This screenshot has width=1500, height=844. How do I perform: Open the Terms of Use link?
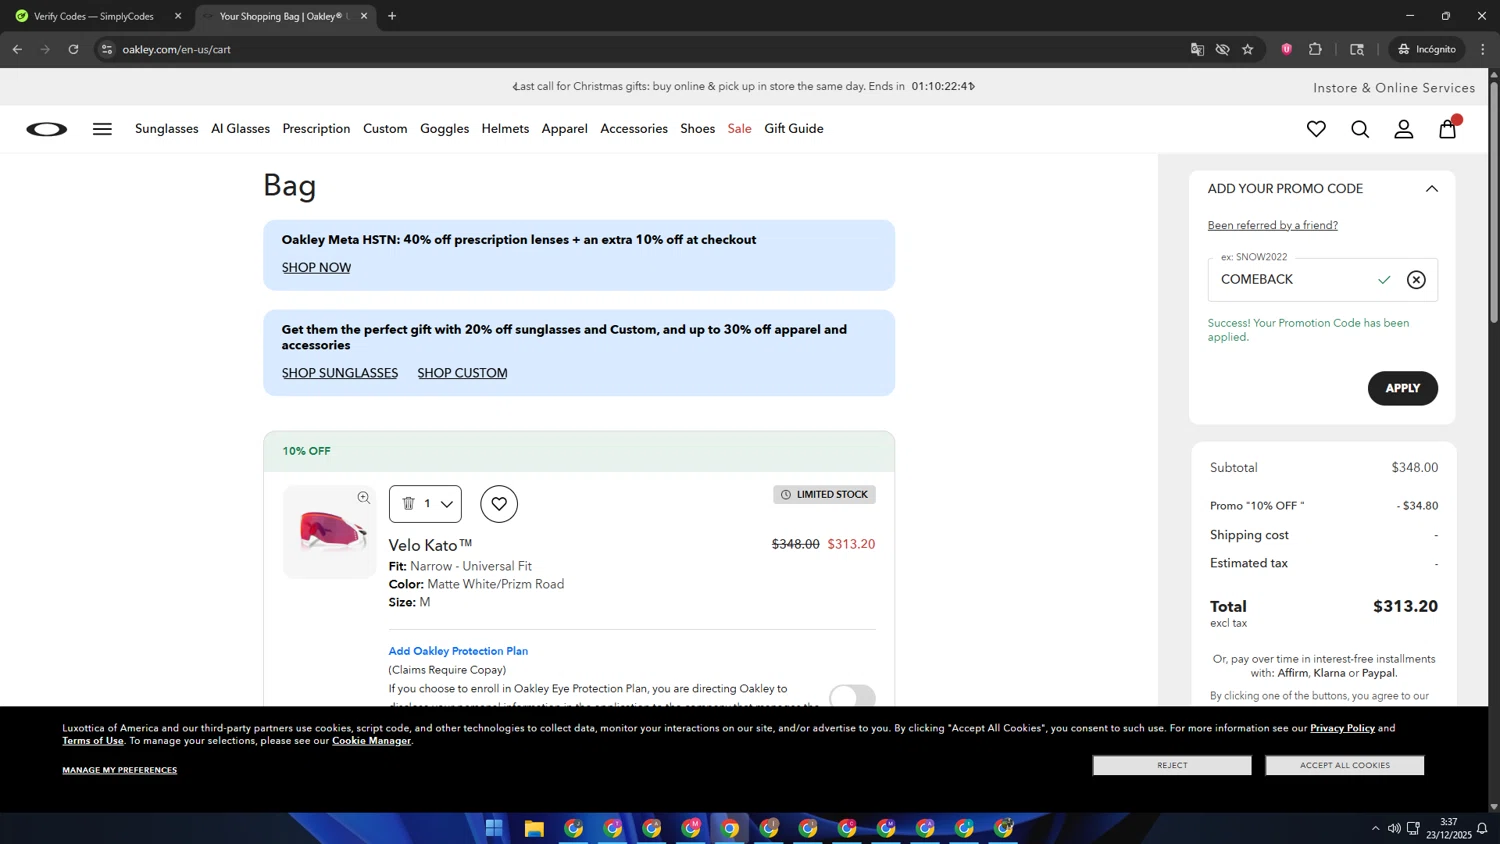93,741
